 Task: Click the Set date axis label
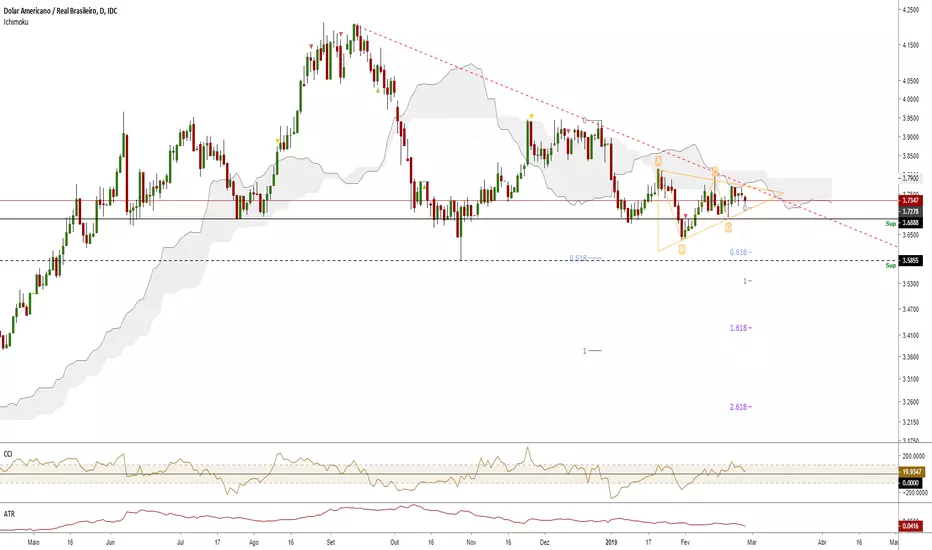(x=331, y=543)
